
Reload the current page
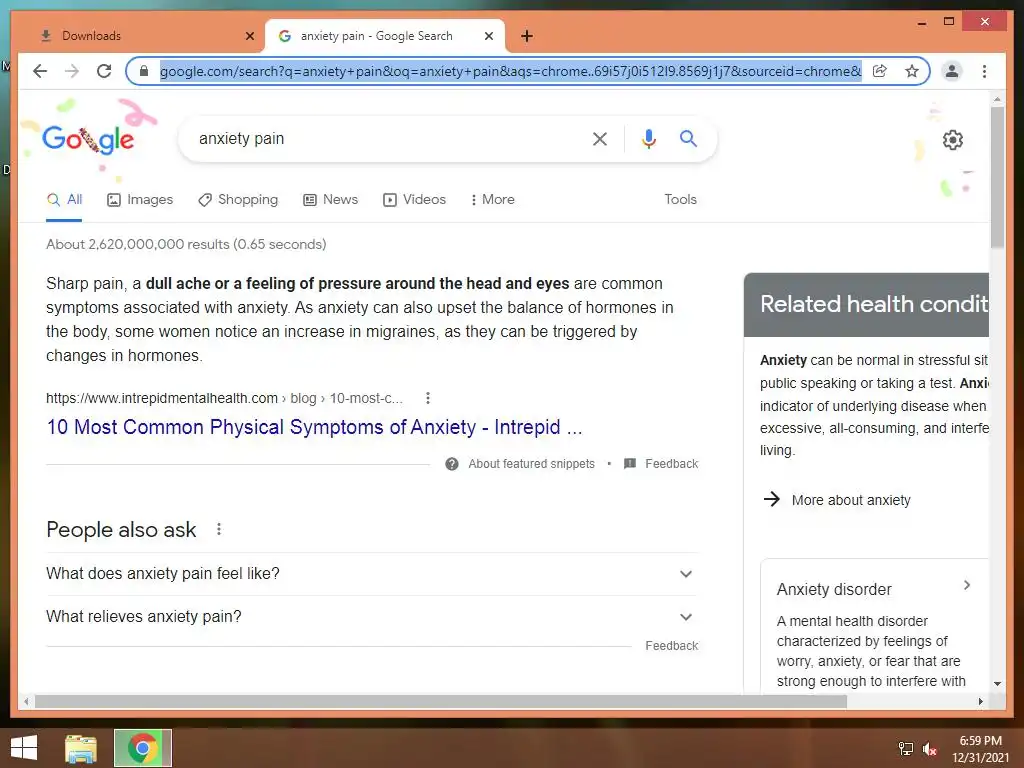tap(104, 71)
